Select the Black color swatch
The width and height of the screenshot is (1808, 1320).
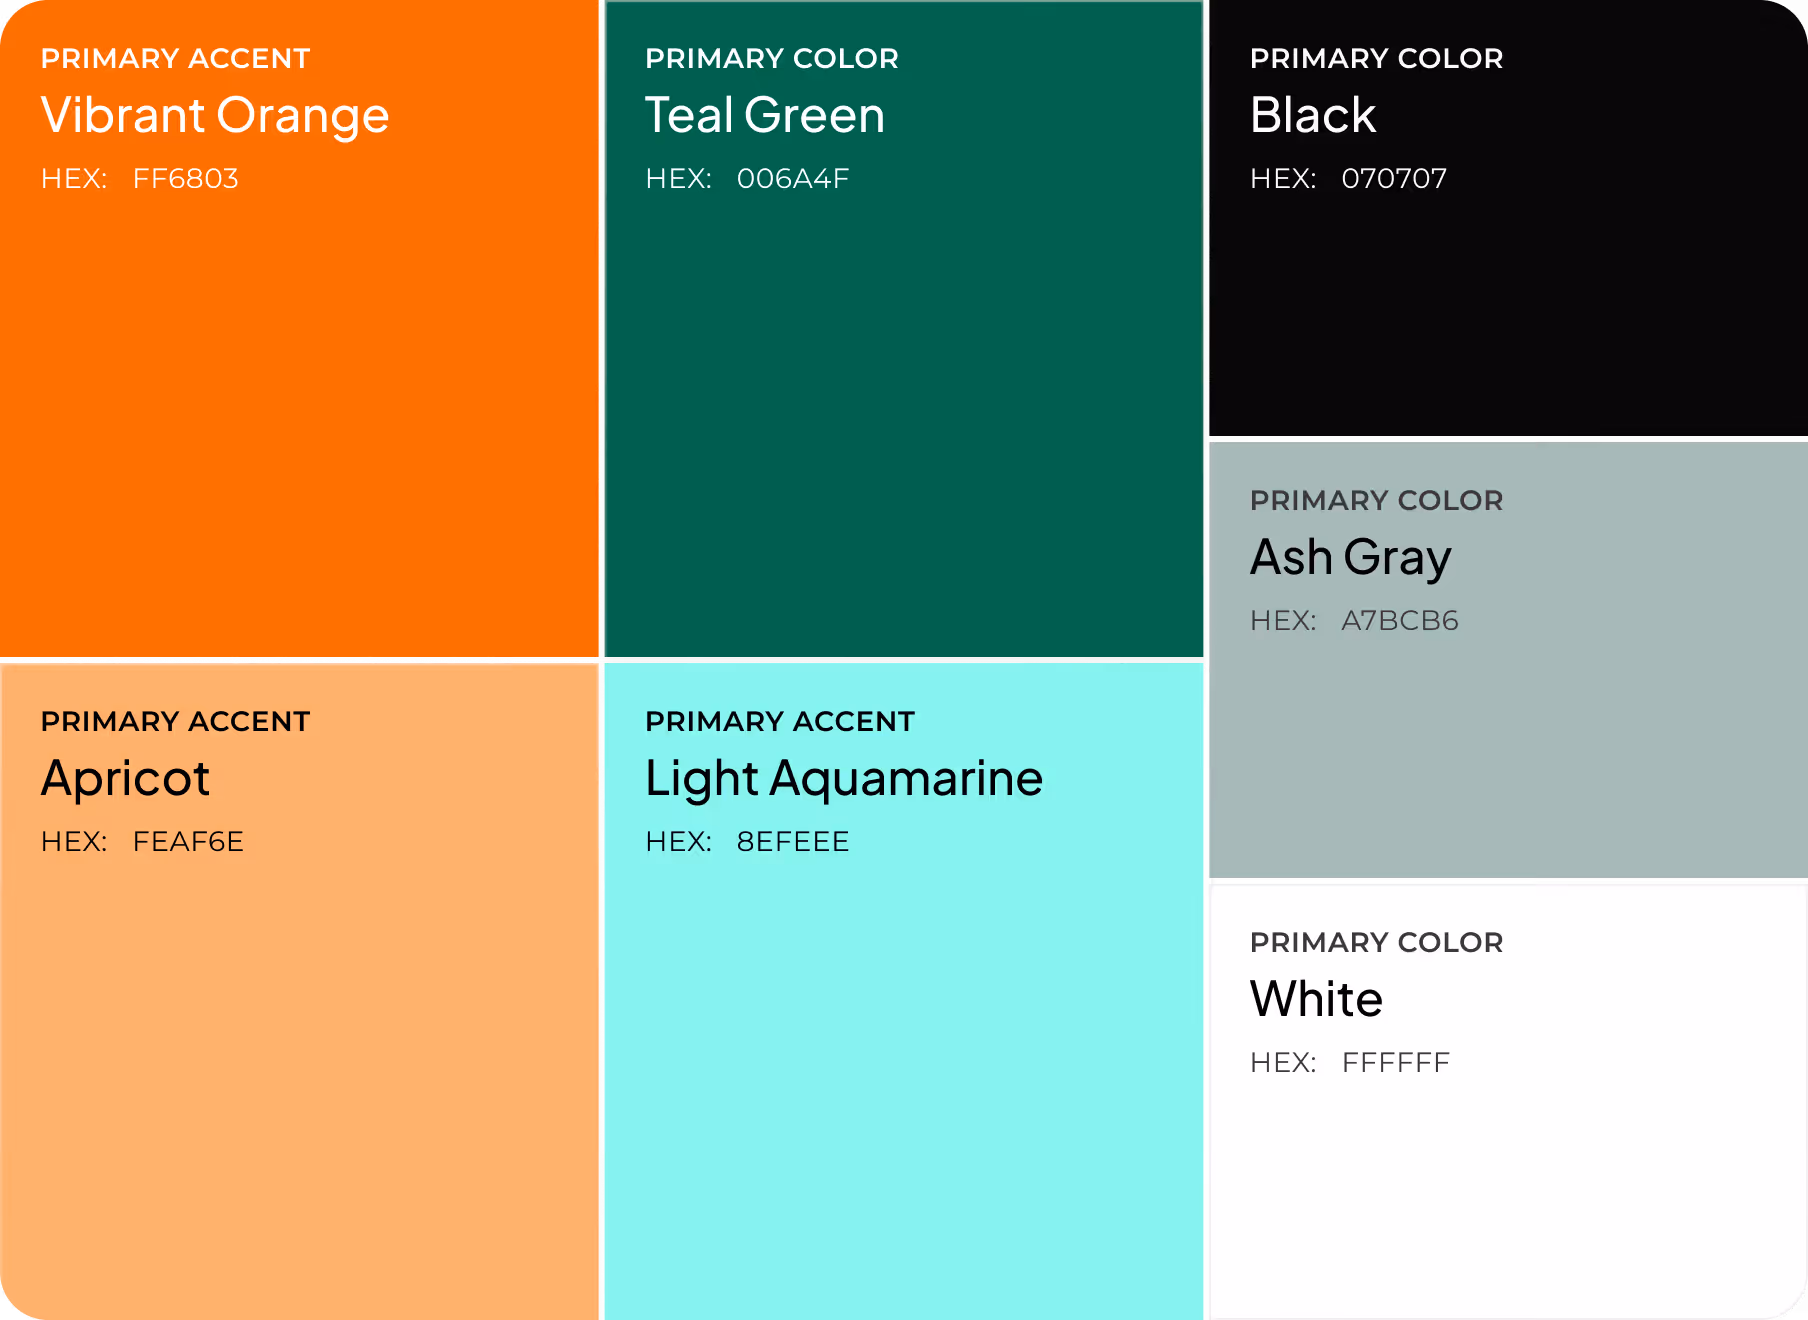point(1508,218)
